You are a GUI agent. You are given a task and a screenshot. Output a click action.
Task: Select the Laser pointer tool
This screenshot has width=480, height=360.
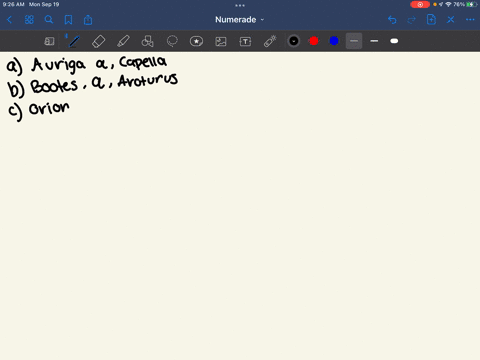(x=270, y=41)
